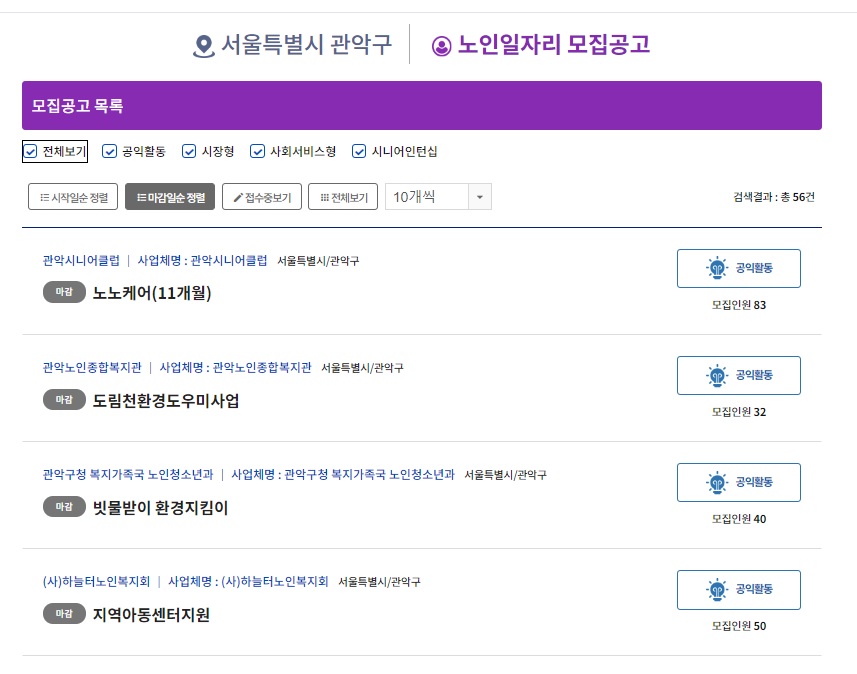Toggle the 사회서비스형 checkbox filter
857x674 pixels.
257,151
